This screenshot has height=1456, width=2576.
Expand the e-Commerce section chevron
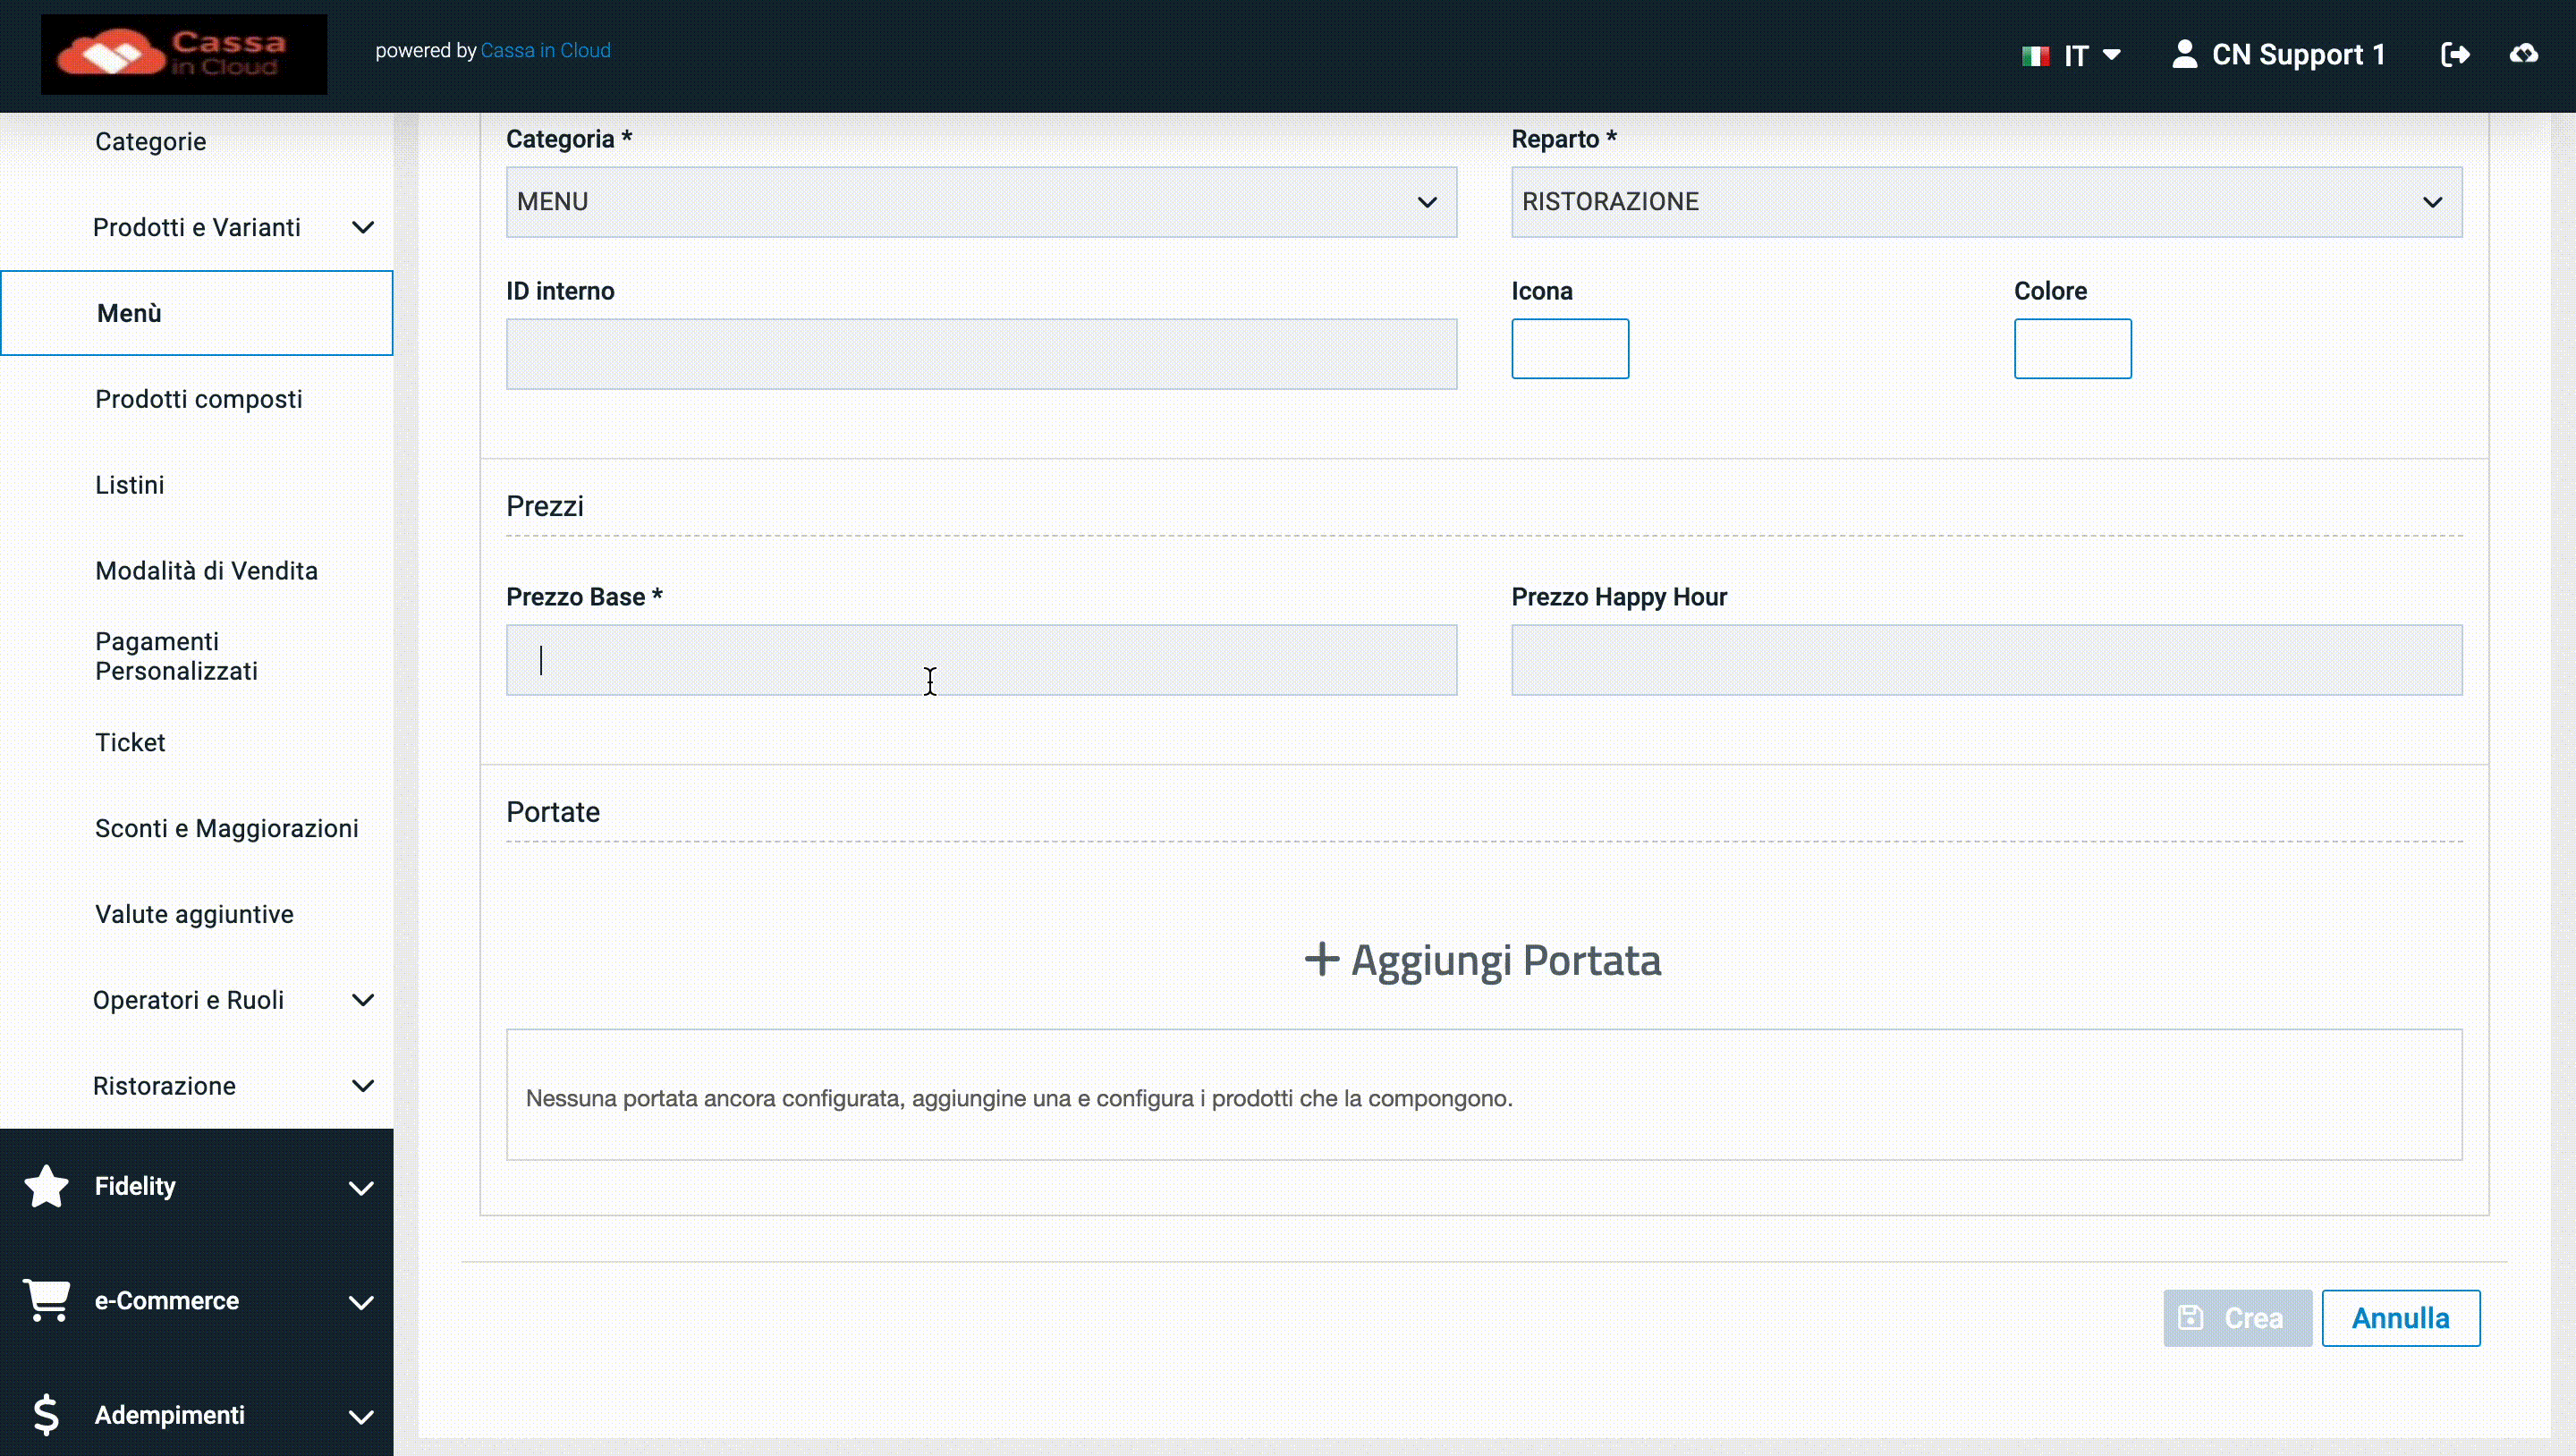(x=361, y=1302)
